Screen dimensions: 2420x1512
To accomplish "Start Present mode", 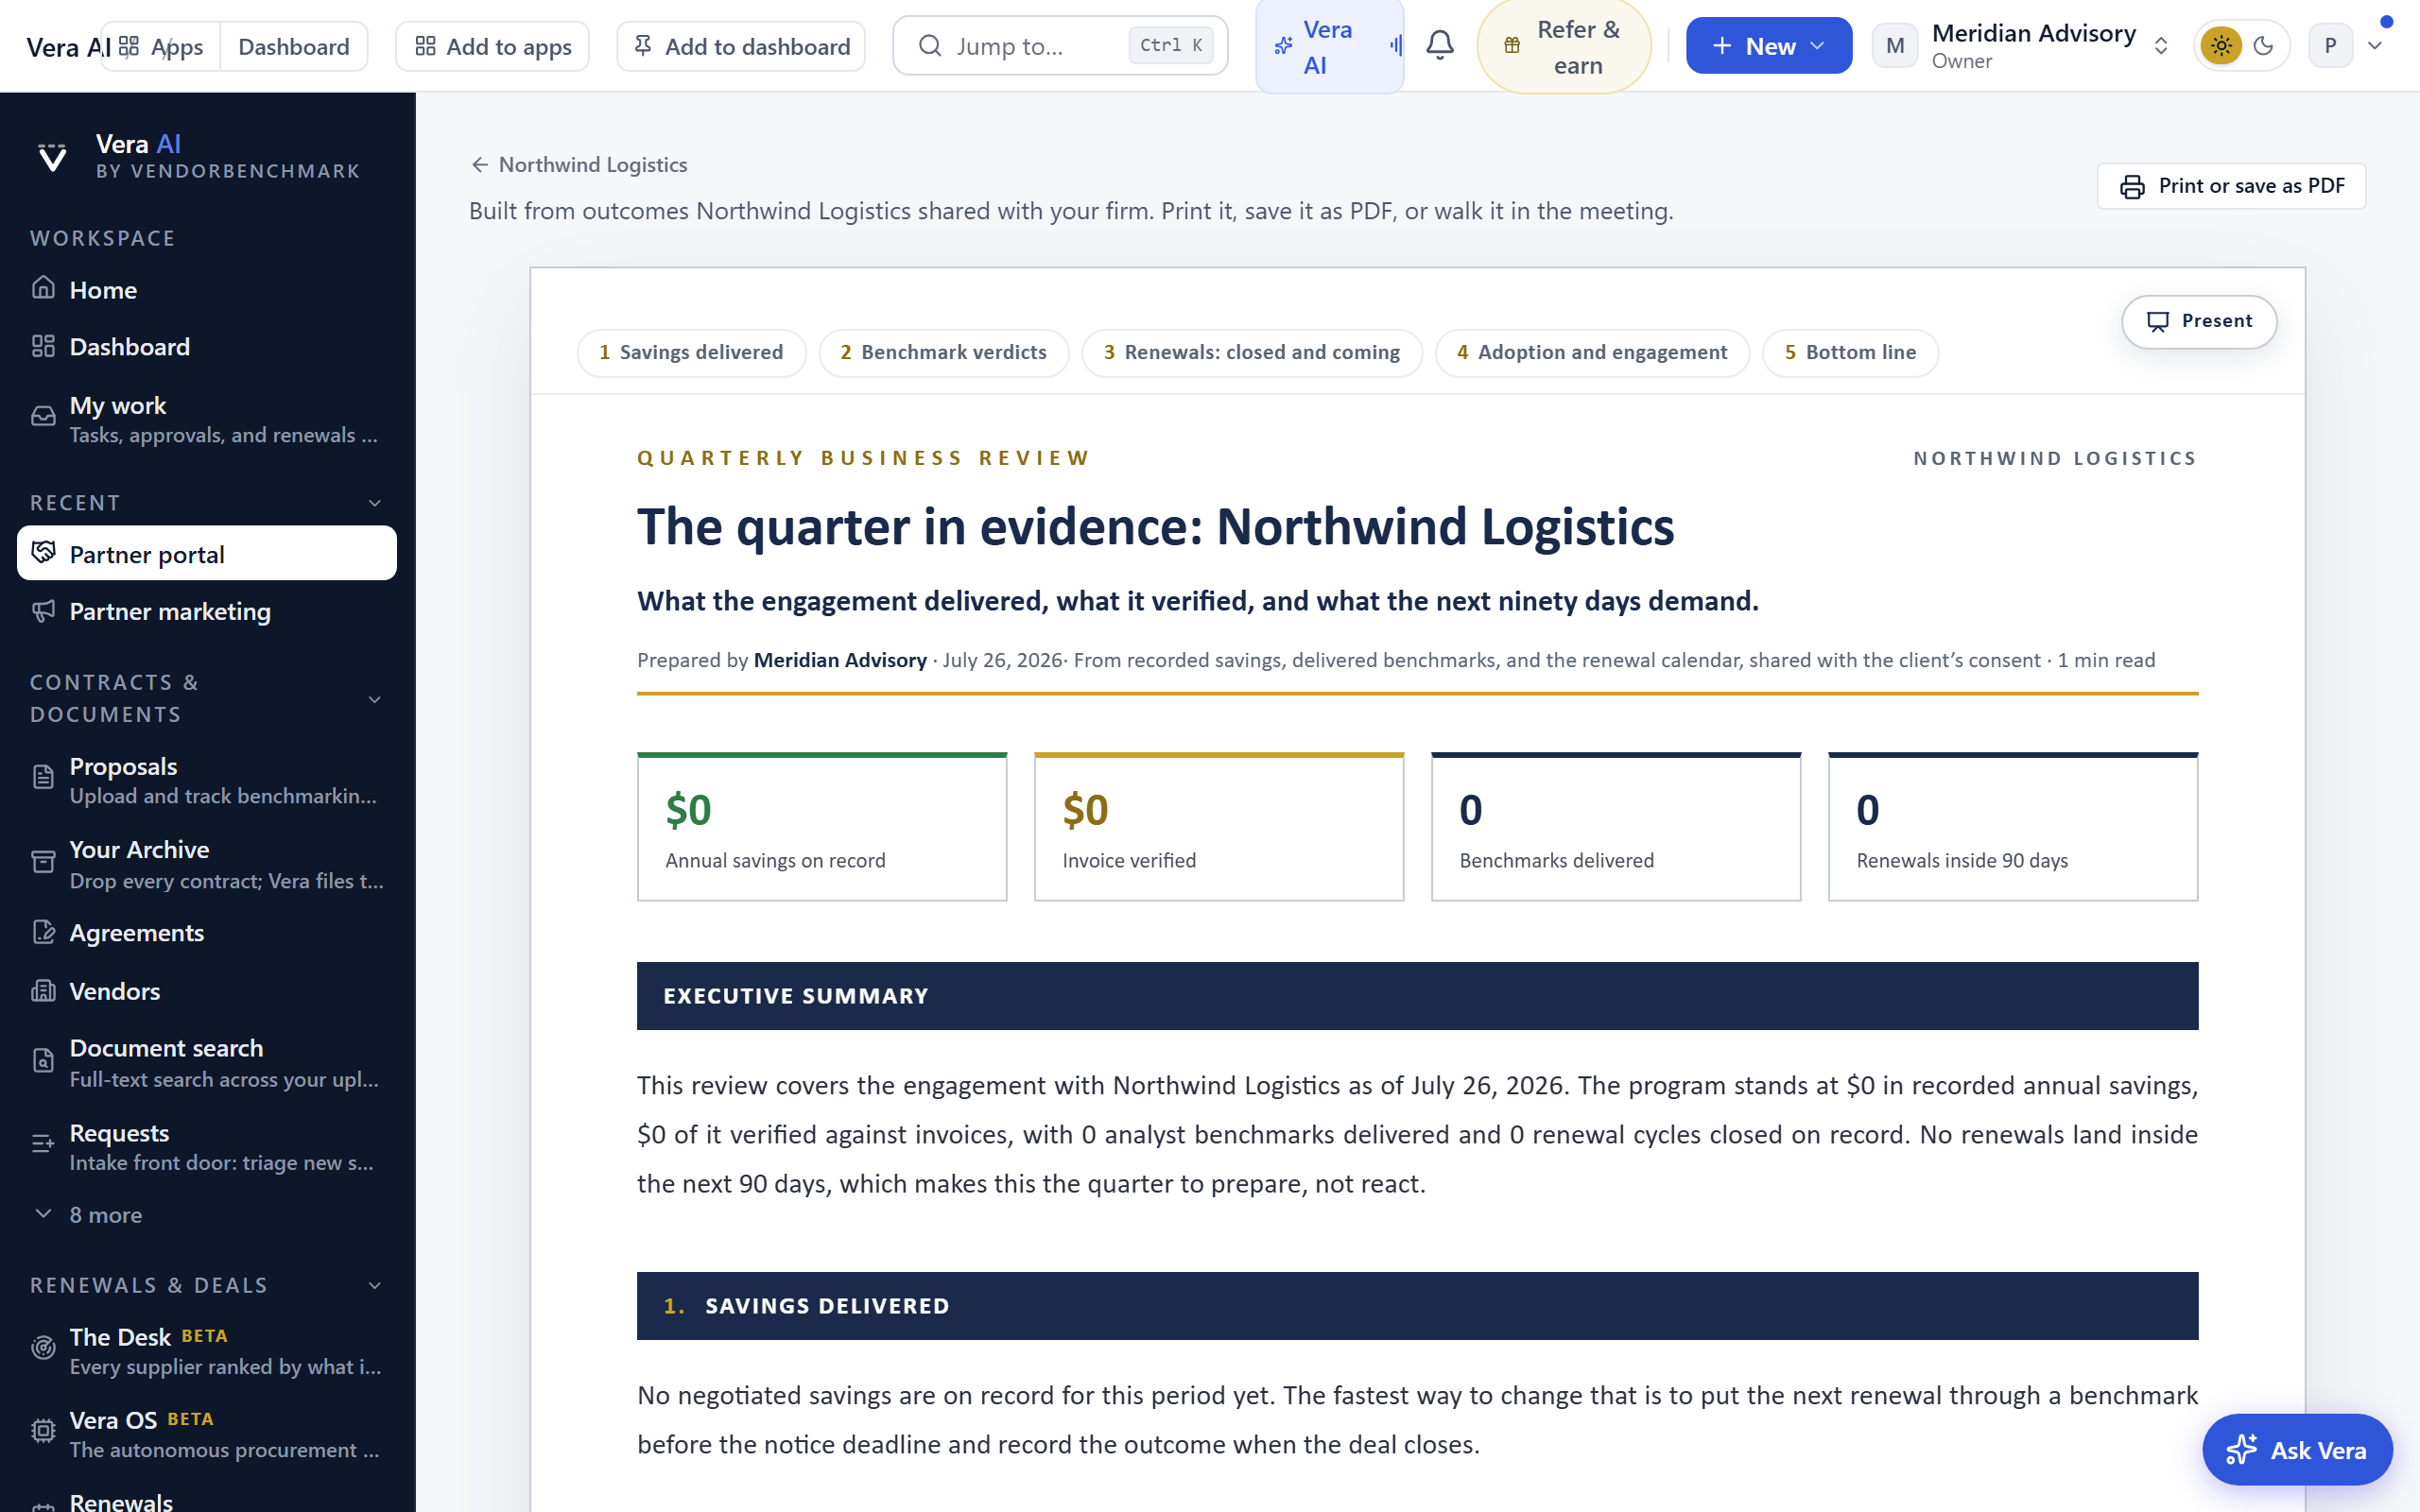I will tap(2199, 321).
